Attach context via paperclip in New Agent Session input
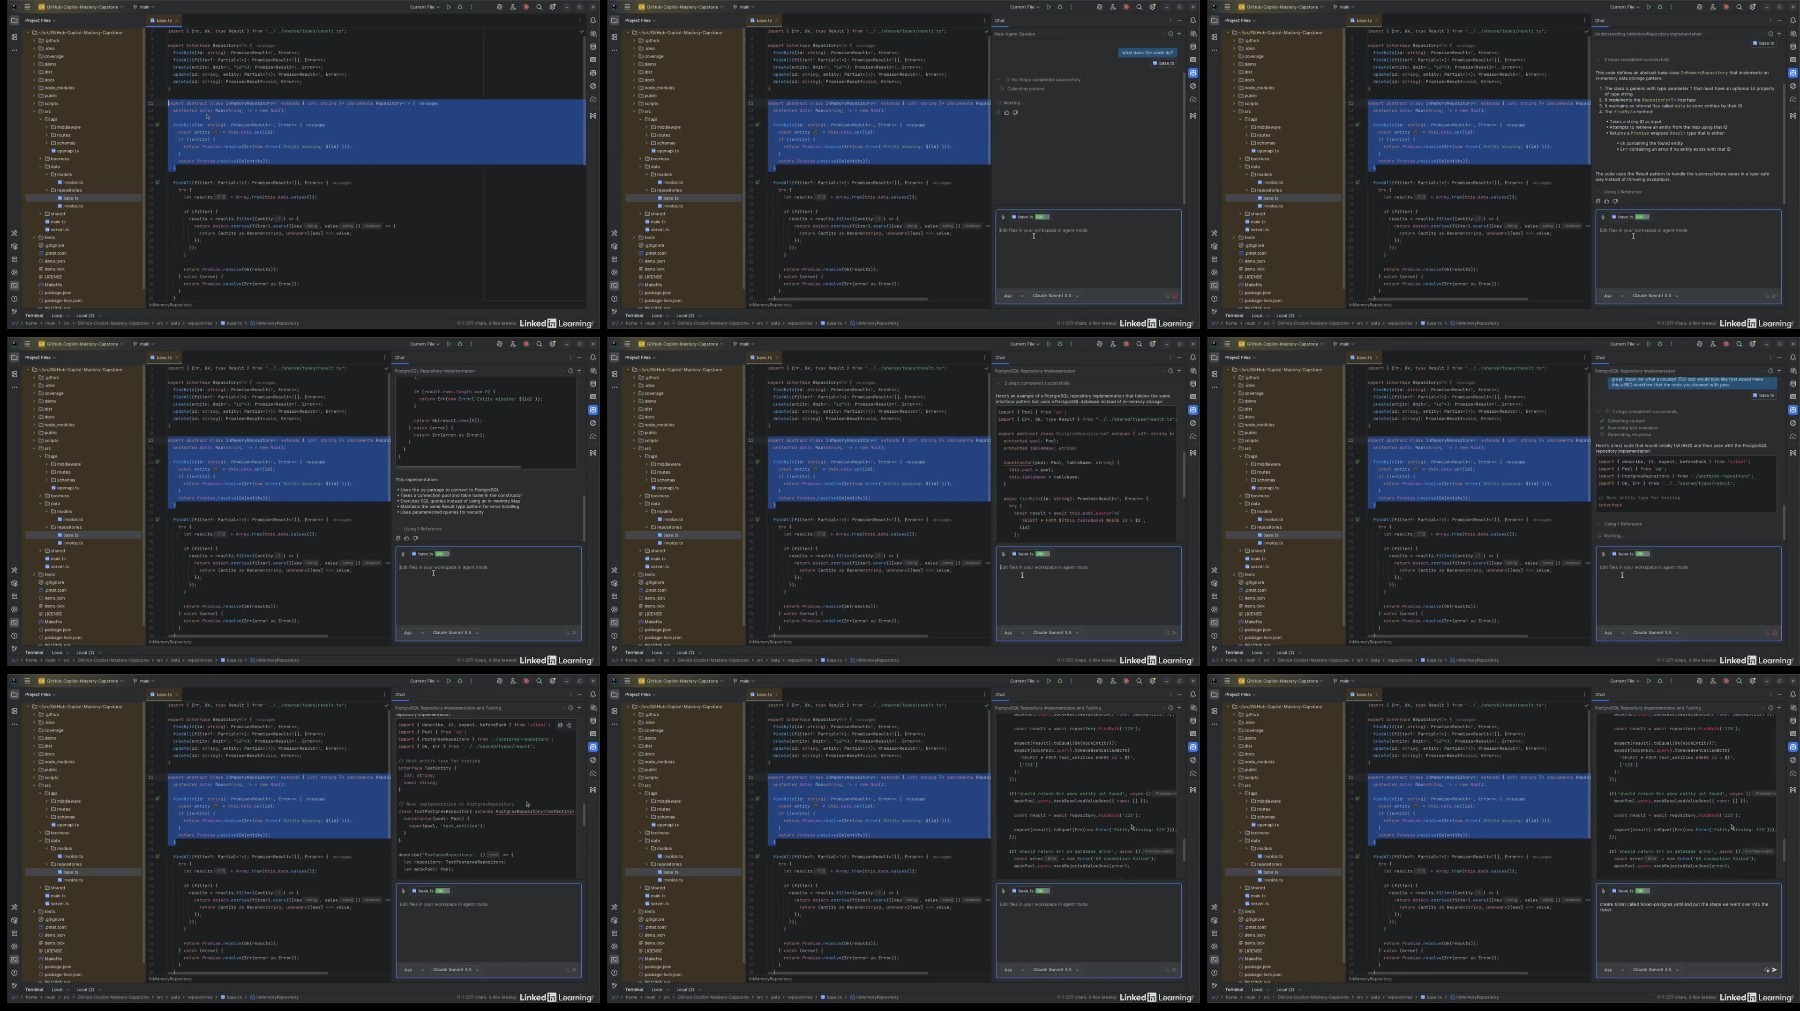The width and height of the screenshot is (1800, 1011). point(1003,217)
